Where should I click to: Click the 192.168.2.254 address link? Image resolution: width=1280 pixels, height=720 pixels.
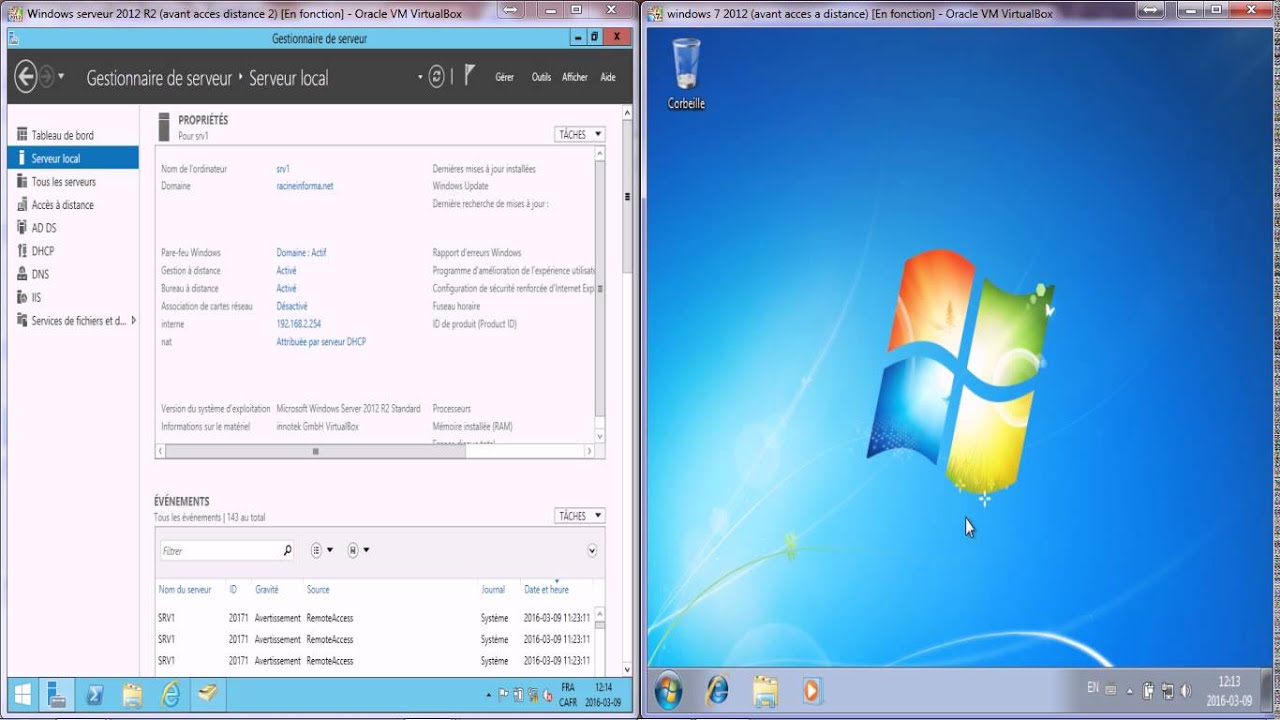click(x=299, y=324)
